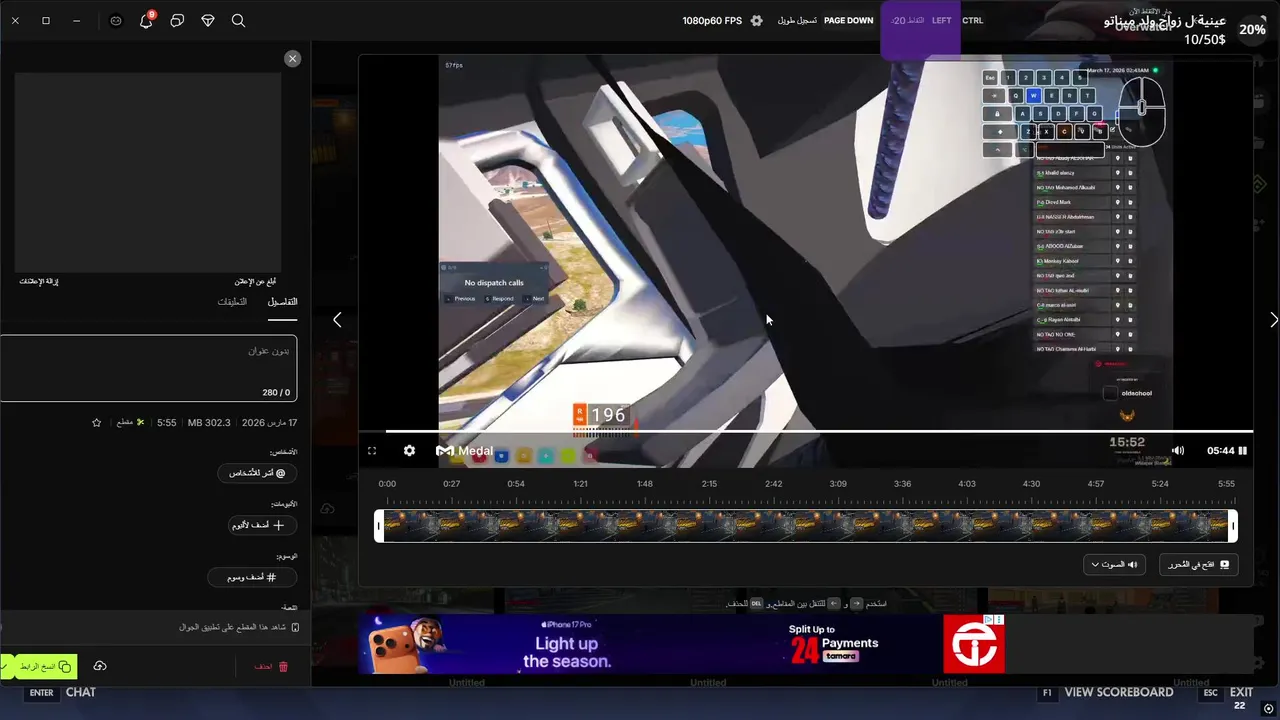The height and width of the screenshot is (720, 1280).
Task: Open the الصوت audio dropdown
Action: click(1114, 565)
